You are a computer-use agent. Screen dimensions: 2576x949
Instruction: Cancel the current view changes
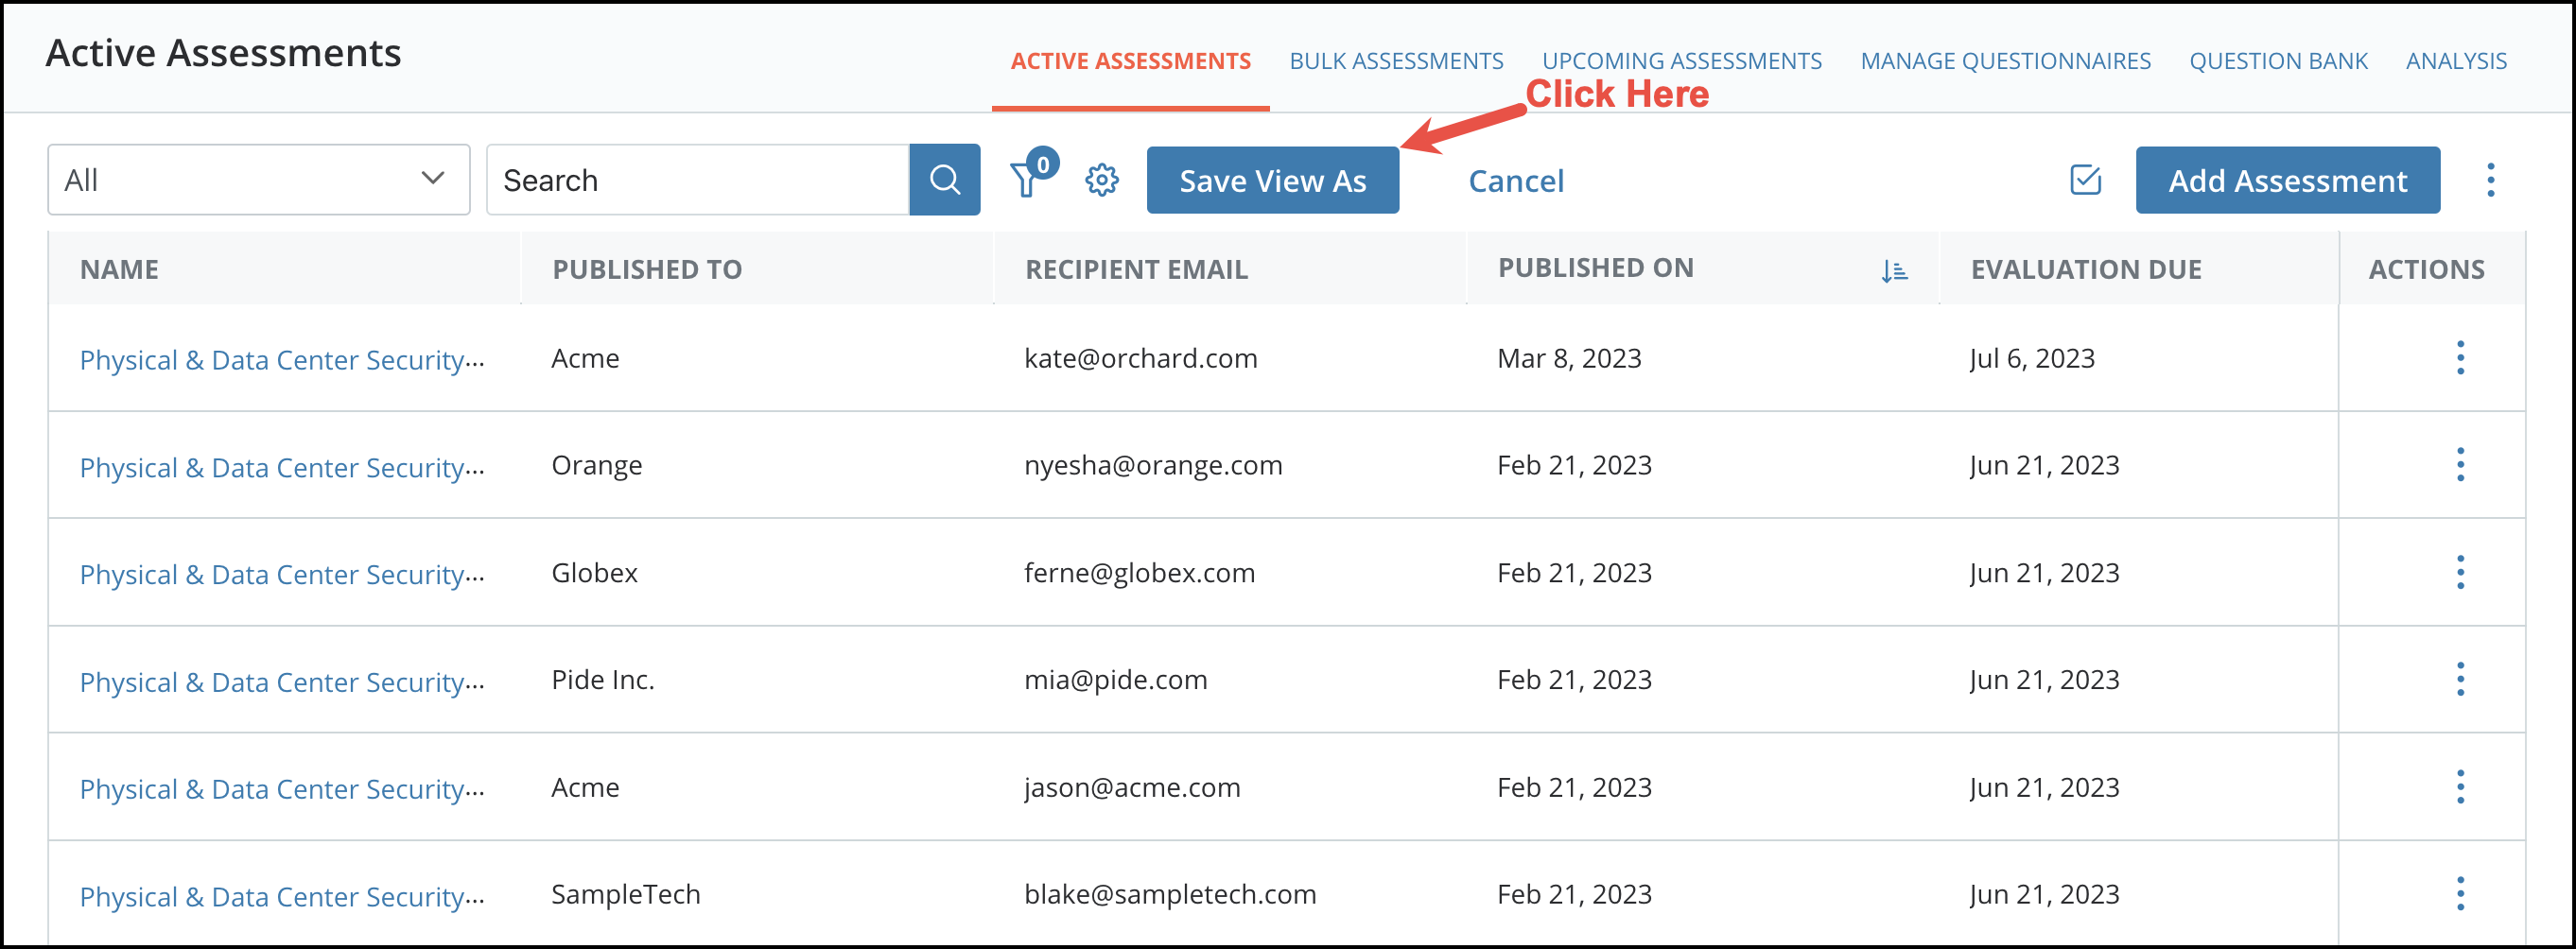coord(1516,180)
